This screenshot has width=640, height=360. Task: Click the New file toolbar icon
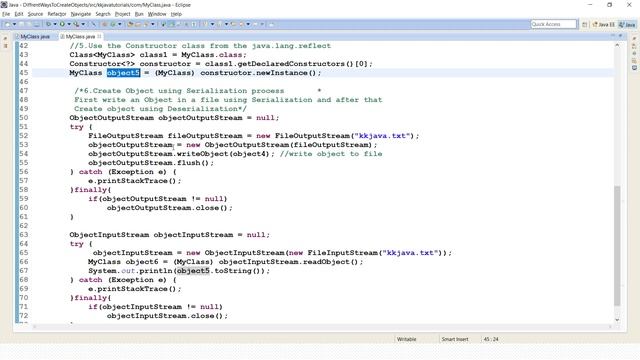point(7,24)
